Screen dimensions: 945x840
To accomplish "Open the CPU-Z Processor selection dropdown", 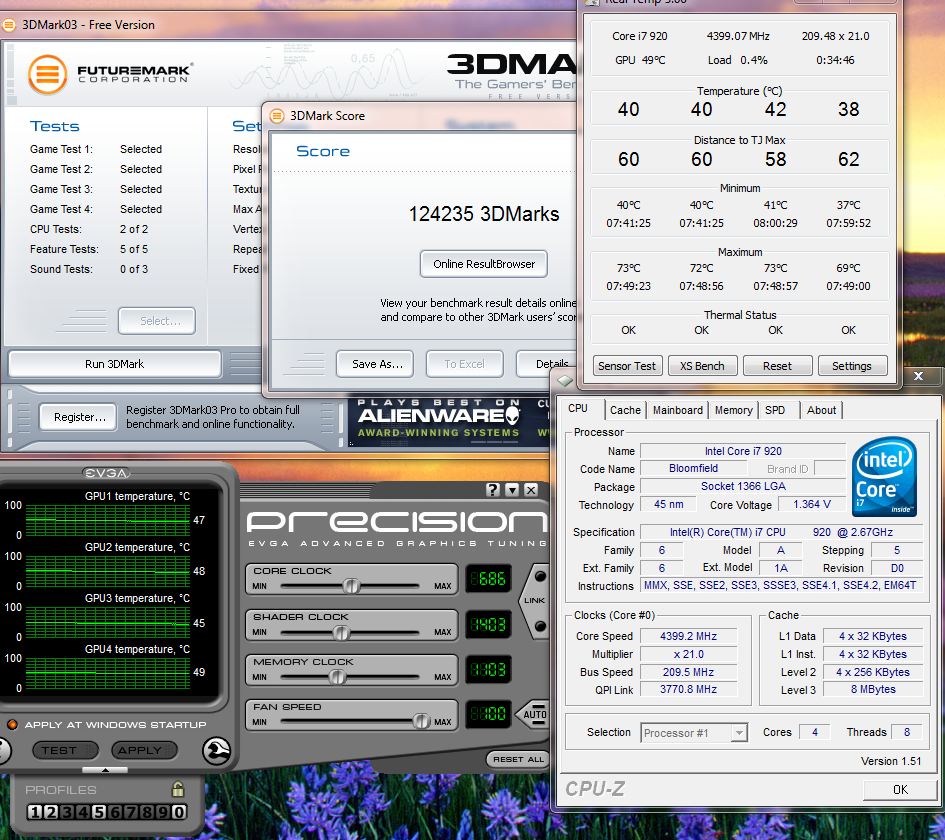I will pyautogui.click(x=738, y=733).
